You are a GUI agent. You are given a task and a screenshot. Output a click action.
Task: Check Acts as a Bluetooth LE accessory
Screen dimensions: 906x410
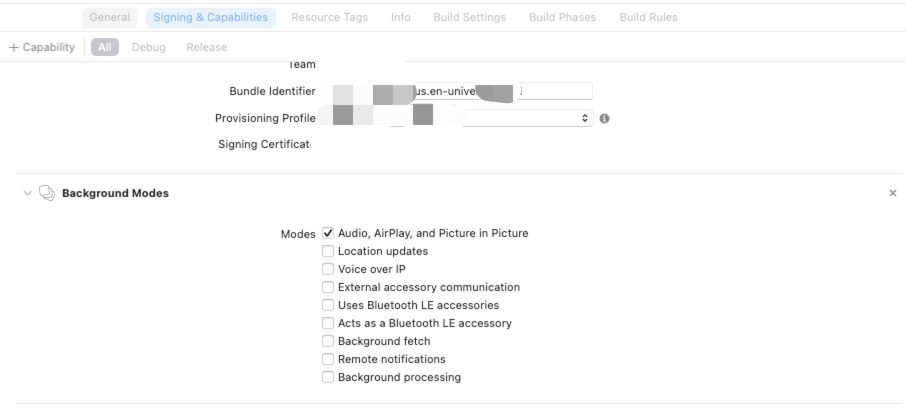(x=328, y=323)
